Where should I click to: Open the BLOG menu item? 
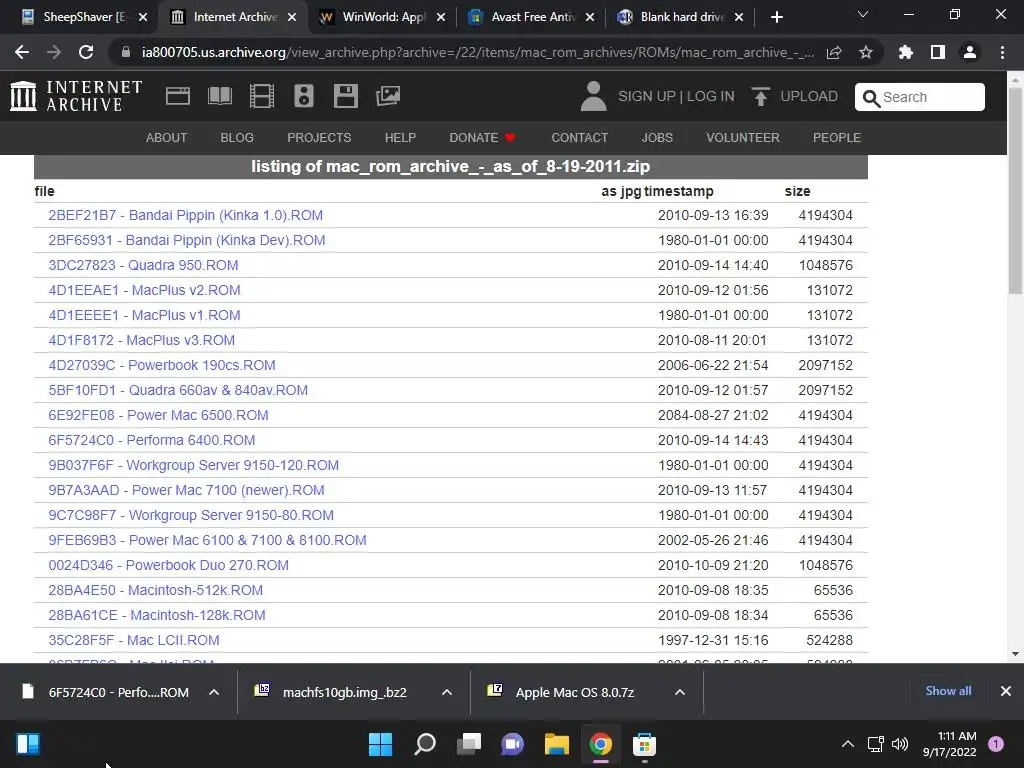[237, 138]
